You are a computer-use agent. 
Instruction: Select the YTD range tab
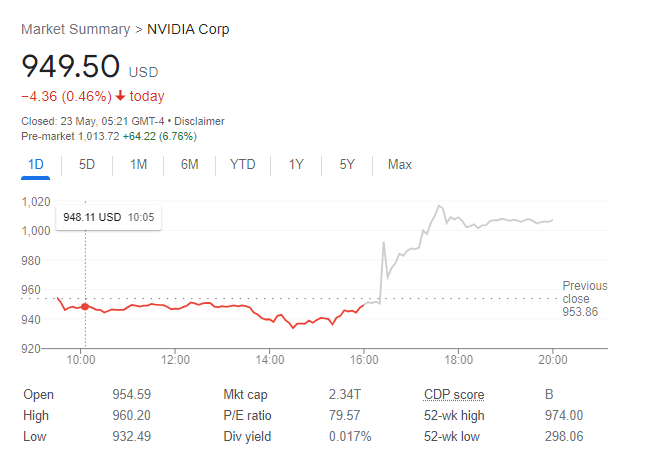242,165
